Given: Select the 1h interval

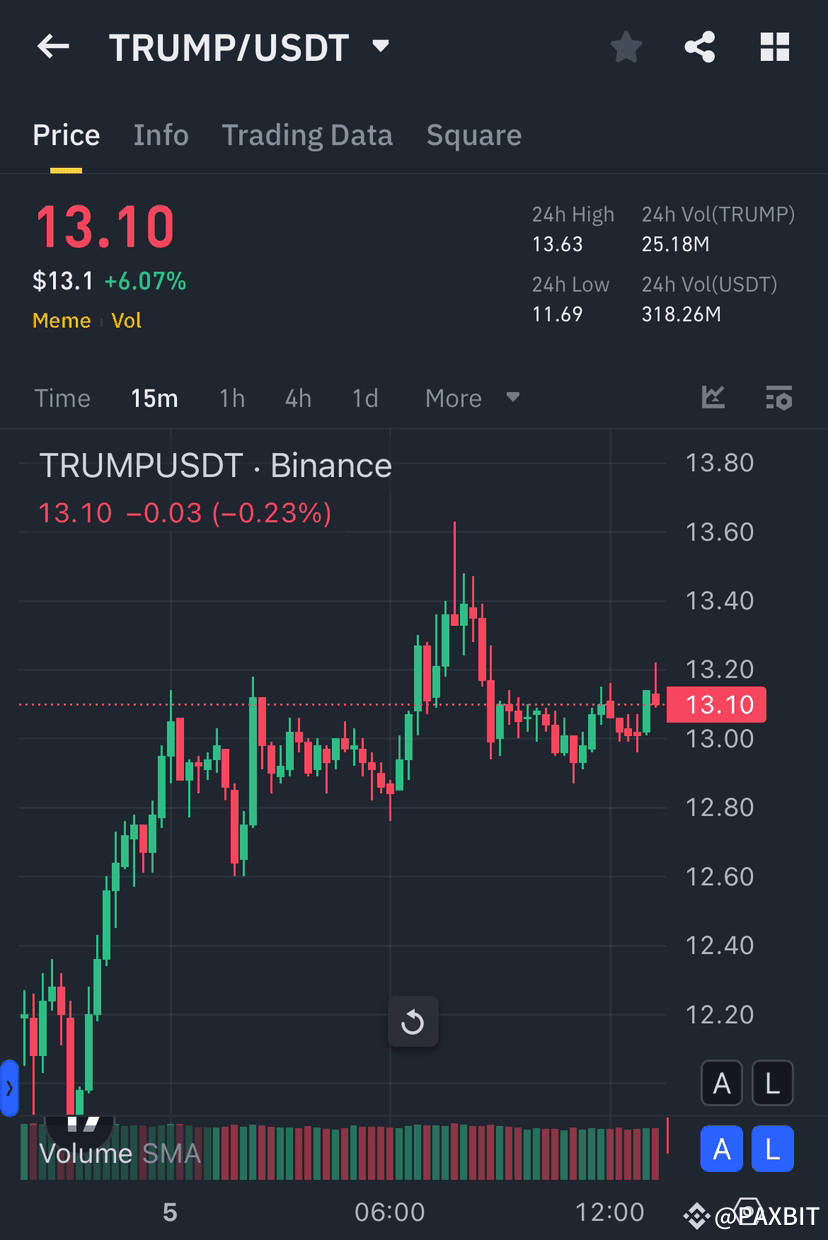Looking at the screenshot, I should click(x=232, y=398).
